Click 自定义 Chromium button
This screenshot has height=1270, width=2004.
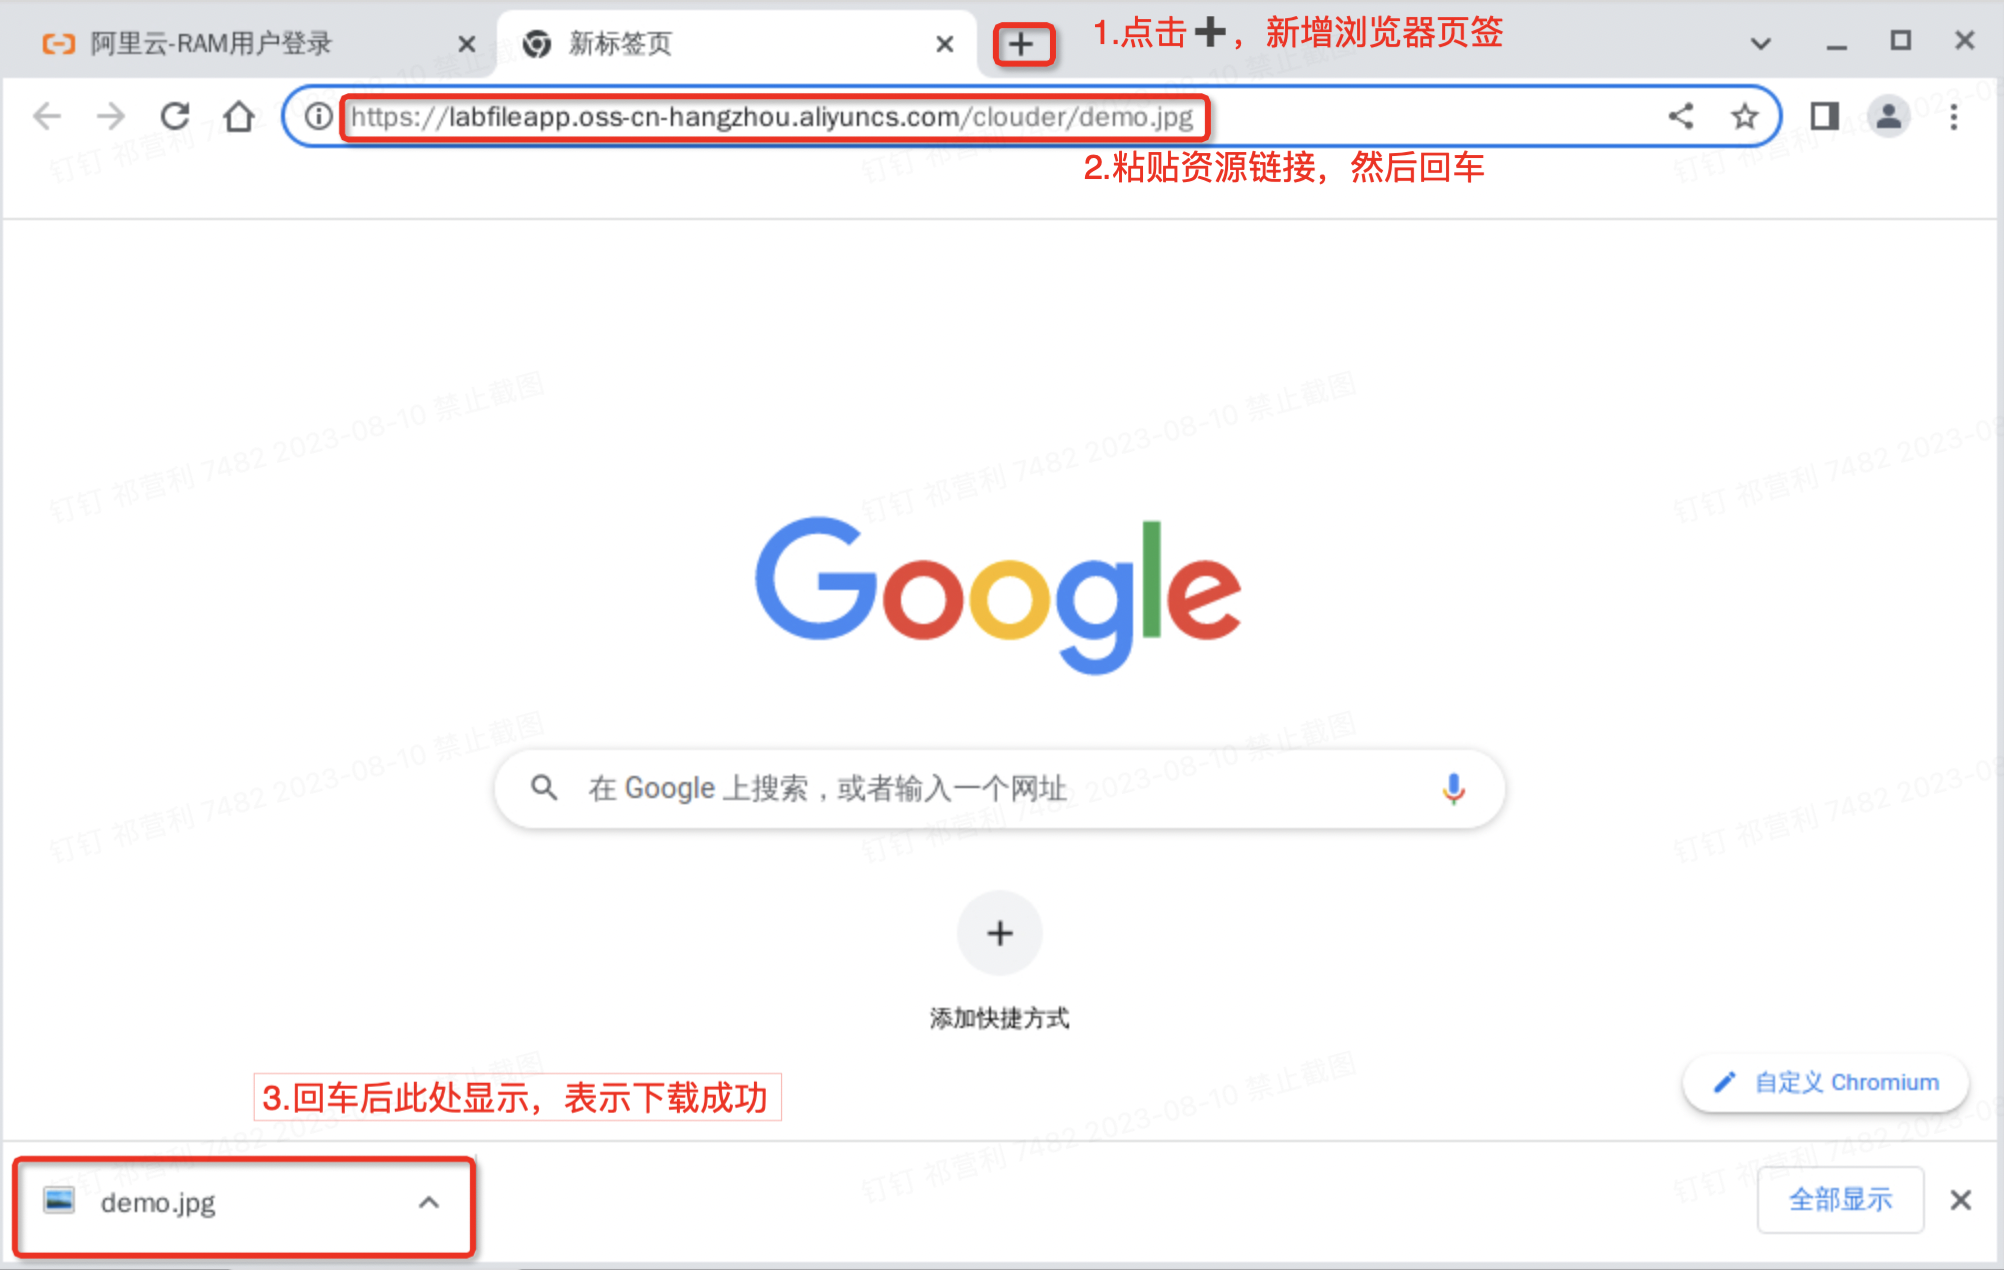(1826, 1082)
